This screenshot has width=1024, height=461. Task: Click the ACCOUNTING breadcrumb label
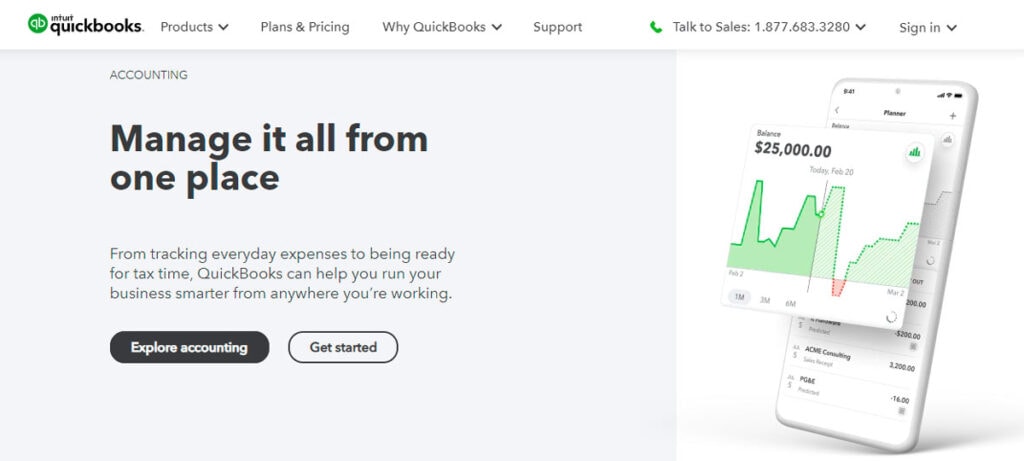[149, 75]
